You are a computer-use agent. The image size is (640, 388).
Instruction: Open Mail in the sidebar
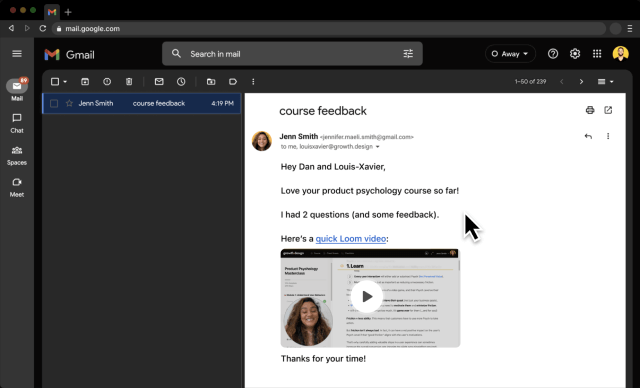coord(17,89)
